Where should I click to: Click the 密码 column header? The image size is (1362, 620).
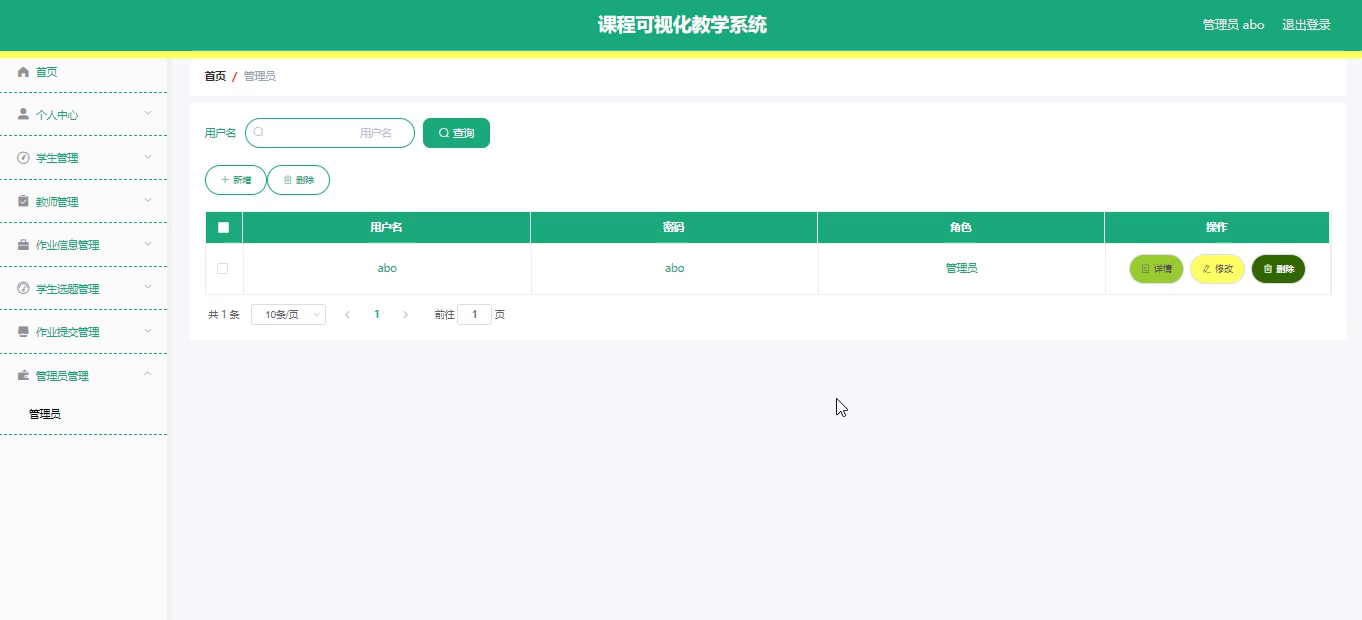(674, 228)
